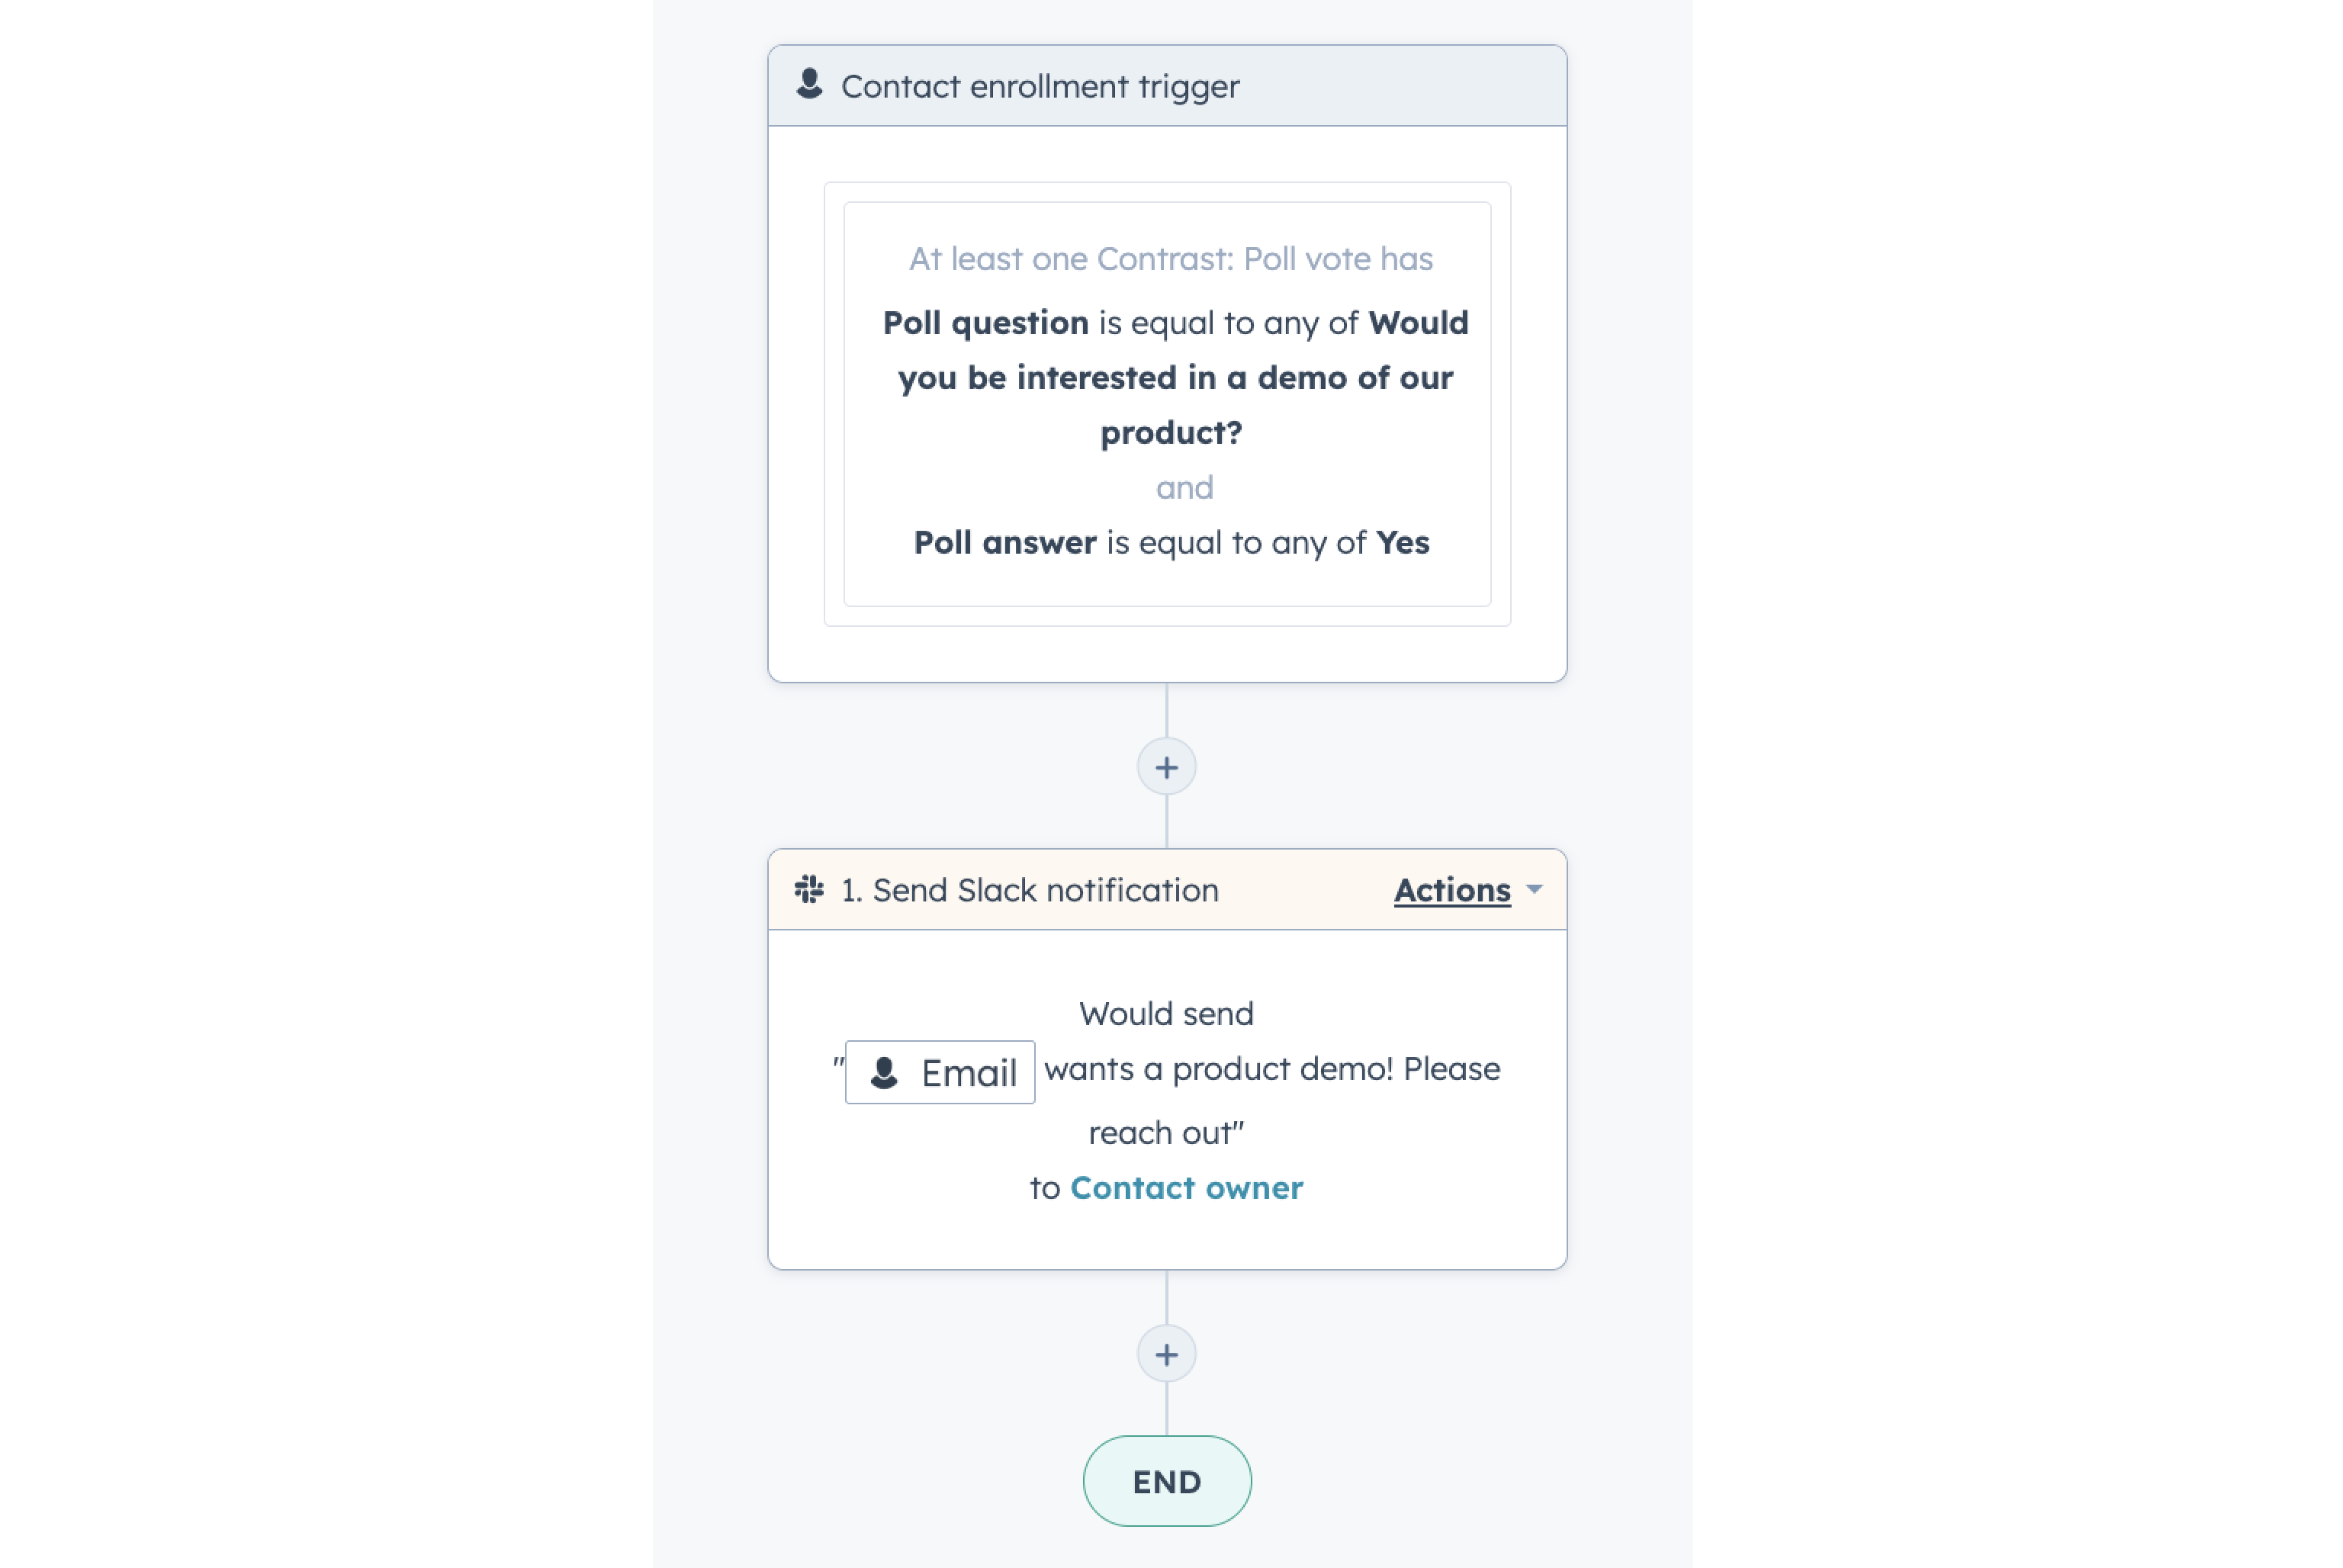2343x1568 pixels.
Task: Select the condition box inside the trigger card
Action: click(1166, 400)
